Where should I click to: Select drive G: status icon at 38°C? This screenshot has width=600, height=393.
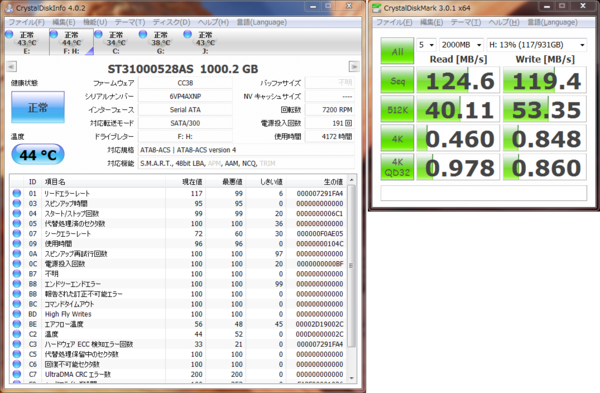pos(143,34)
